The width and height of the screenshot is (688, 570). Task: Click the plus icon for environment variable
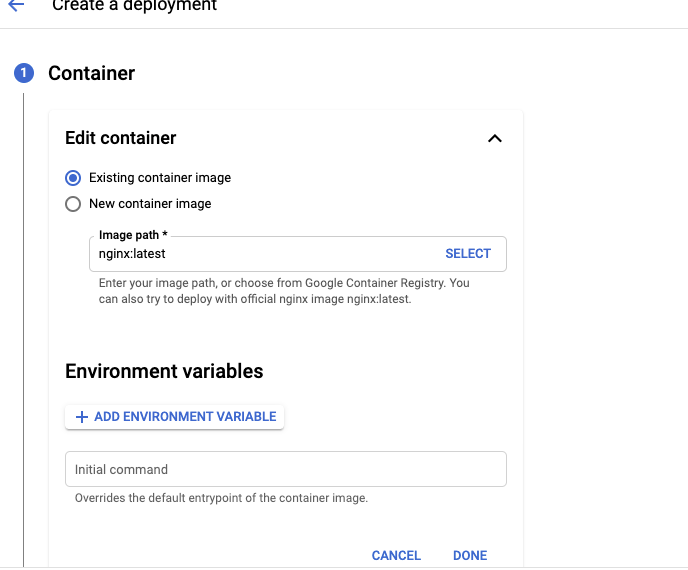coord(82,416)
